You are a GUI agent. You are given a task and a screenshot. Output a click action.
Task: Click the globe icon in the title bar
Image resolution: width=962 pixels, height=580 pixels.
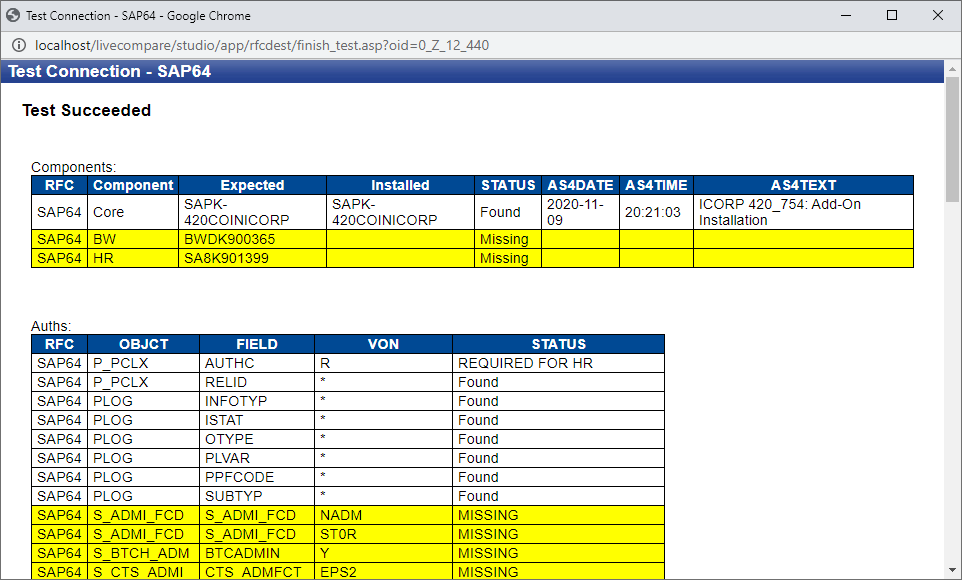(x=13, y=15)
